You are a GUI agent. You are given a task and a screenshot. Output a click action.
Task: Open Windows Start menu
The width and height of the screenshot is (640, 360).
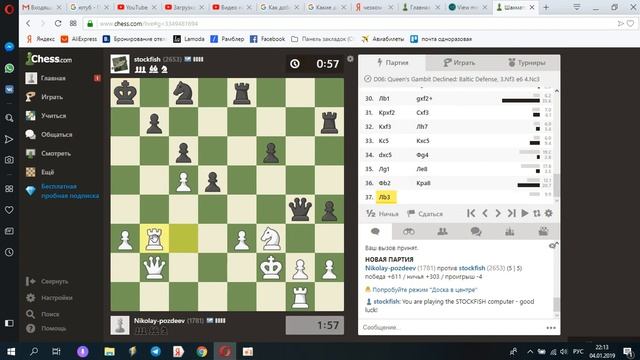[x=11, y=351]
